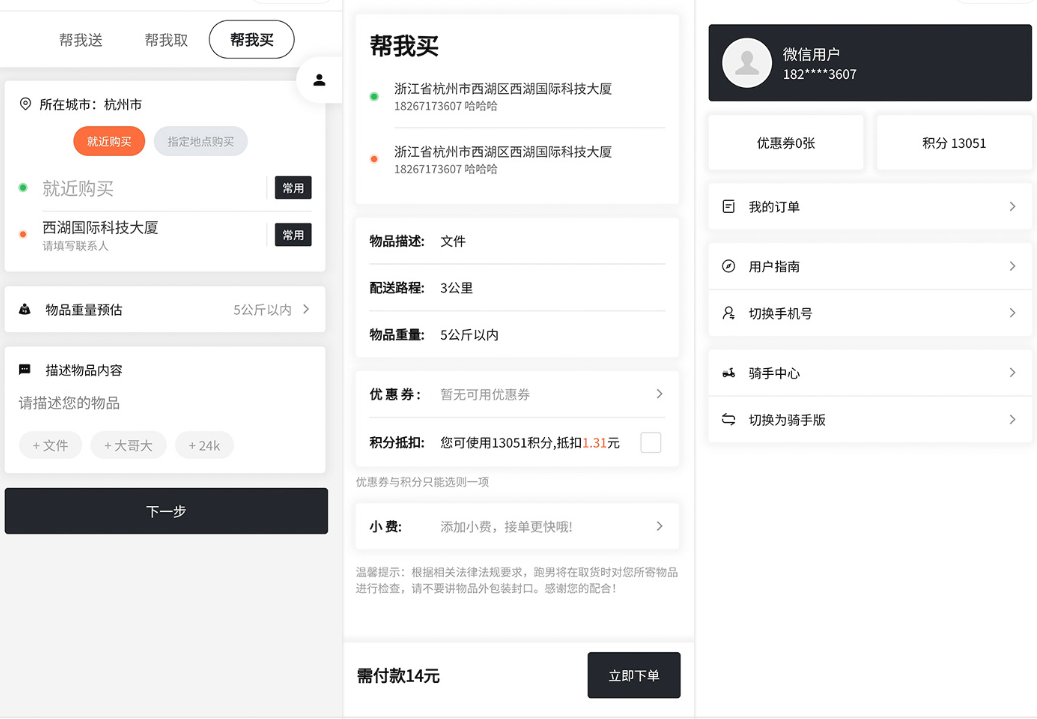1037x719 pixels.
Task: Switch to the 帮我取 tab
Action: coord(164,39)
